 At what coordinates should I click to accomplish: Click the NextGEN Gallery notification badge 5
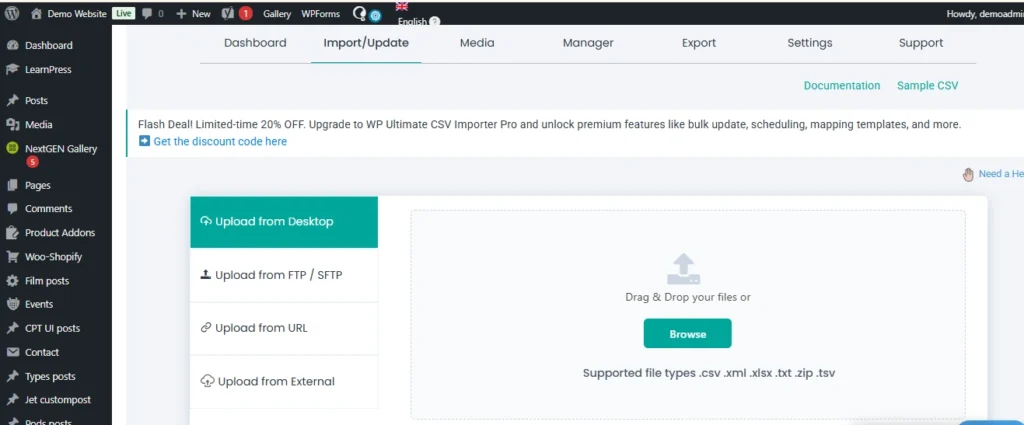coord(32,162)
